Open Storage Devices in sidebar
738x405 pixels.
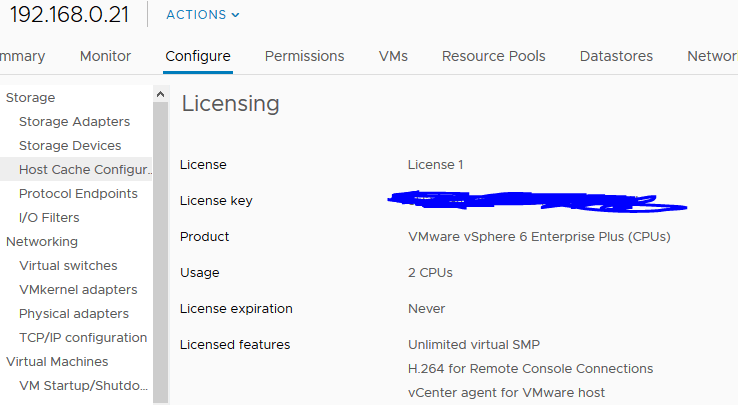coord(70,146)
